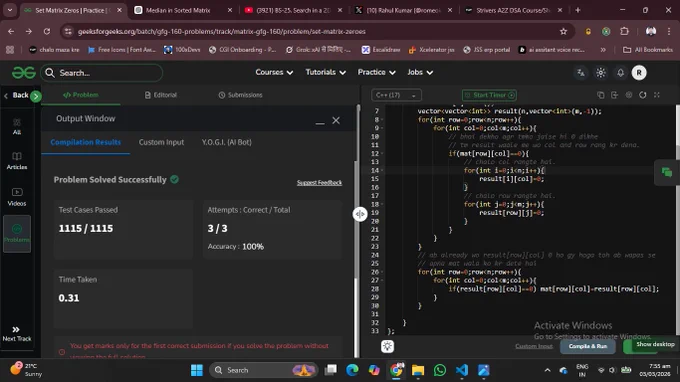Screen dimensions: 680x382
Task: Click the editor export arrow icon
Action: pos(615,95)
